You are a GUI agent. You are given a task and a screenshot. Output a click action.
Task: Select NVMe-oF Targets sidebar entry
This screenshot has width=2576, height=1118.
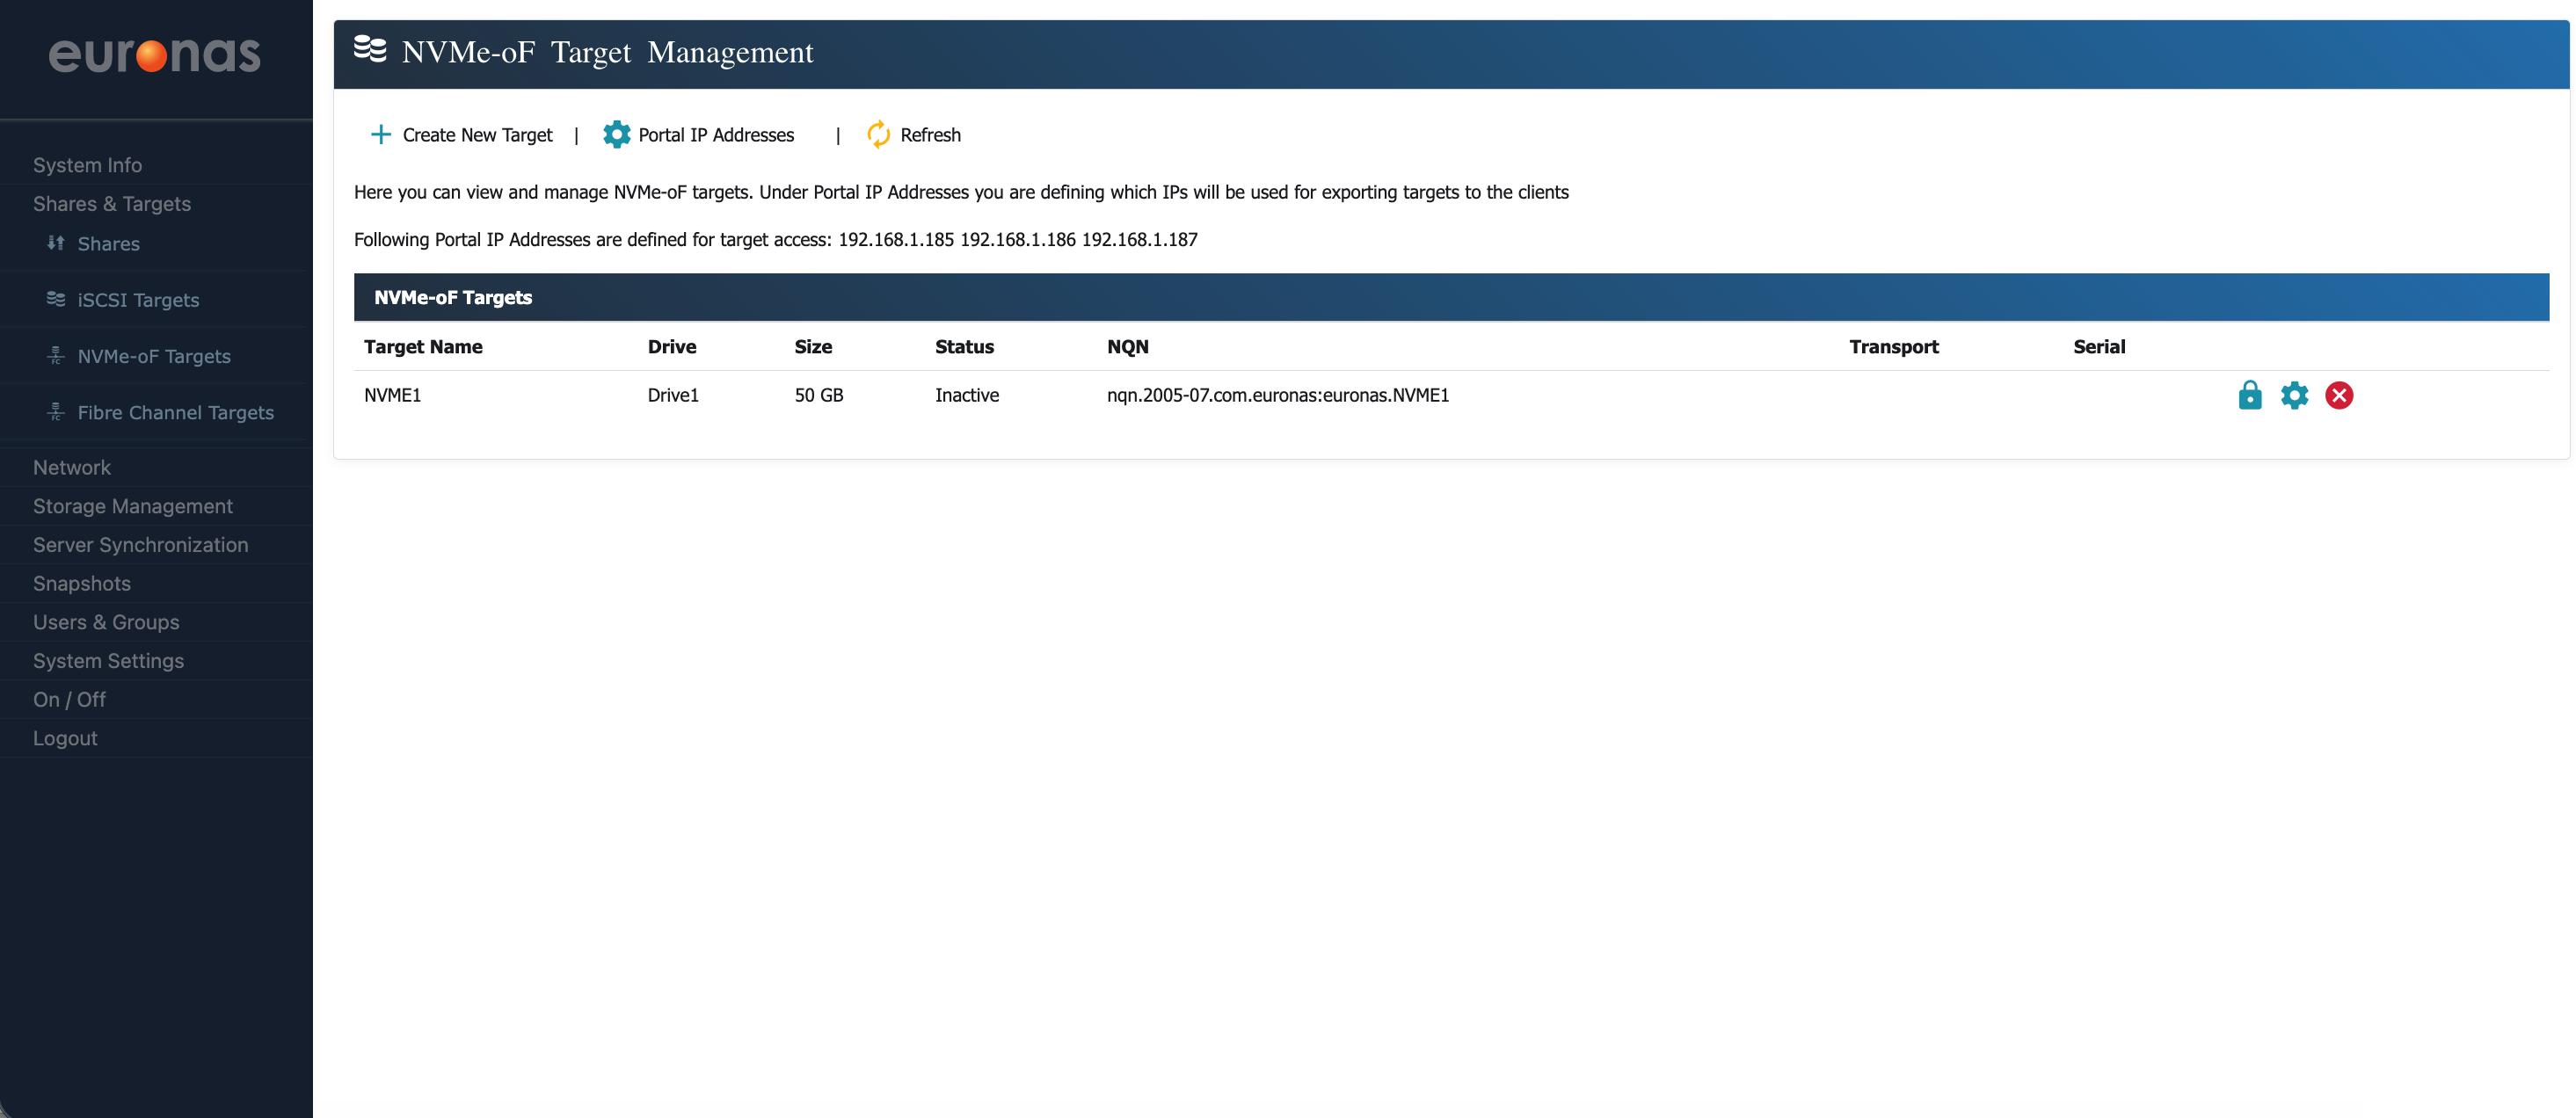point(154,356)
